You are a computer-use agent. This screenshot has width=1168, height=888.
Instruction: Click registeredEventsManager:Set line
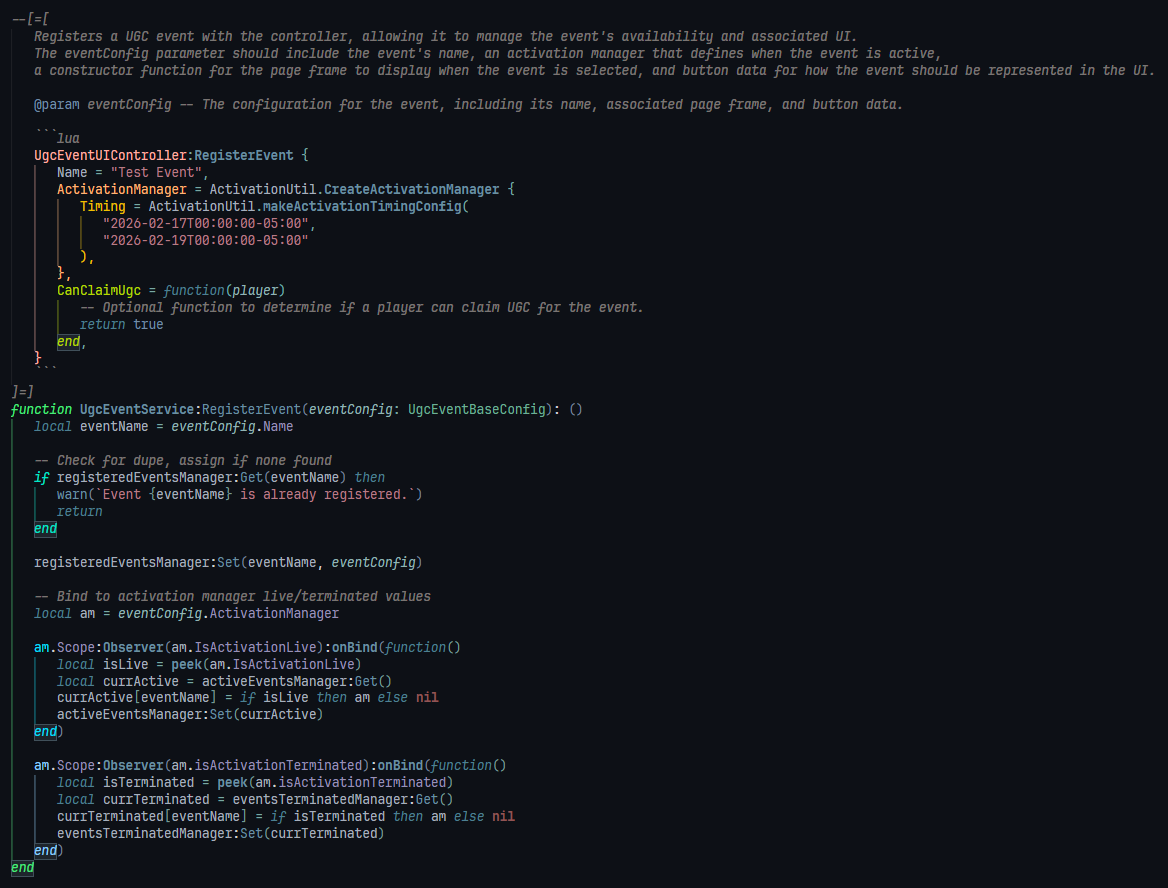tap(228, 562)
